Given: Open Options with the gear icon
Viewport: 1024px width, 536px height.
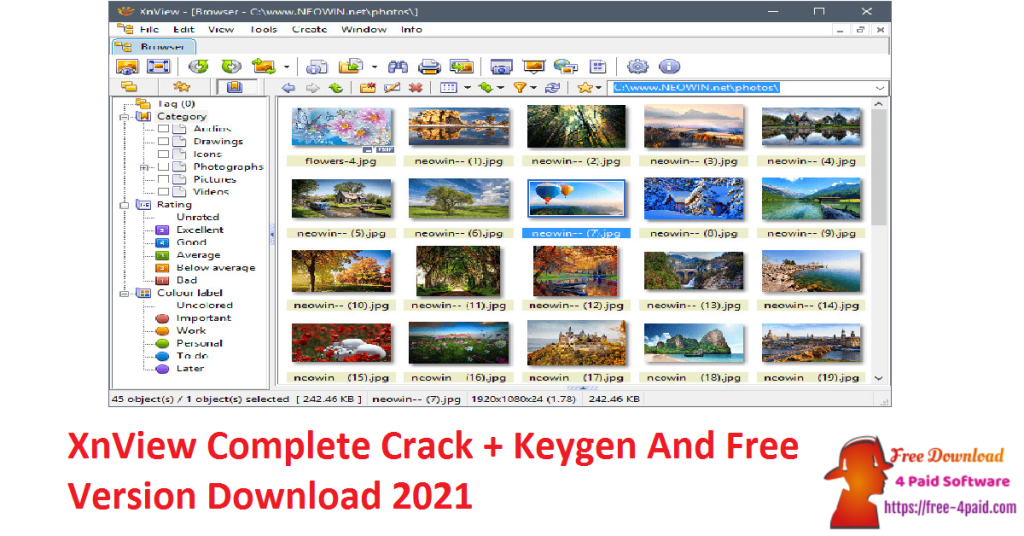Looking at the screenshot, I should click(637, 67).
